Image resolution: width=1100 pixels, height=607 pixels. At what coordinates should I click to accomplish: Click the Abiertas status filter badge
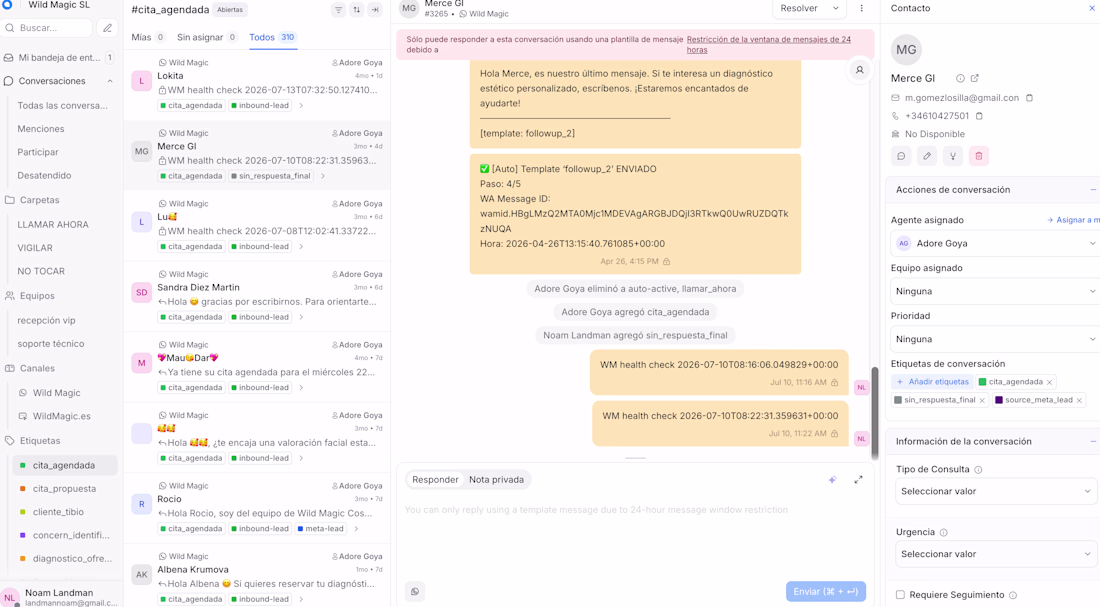pyautogui.click(x=229, y=10)
